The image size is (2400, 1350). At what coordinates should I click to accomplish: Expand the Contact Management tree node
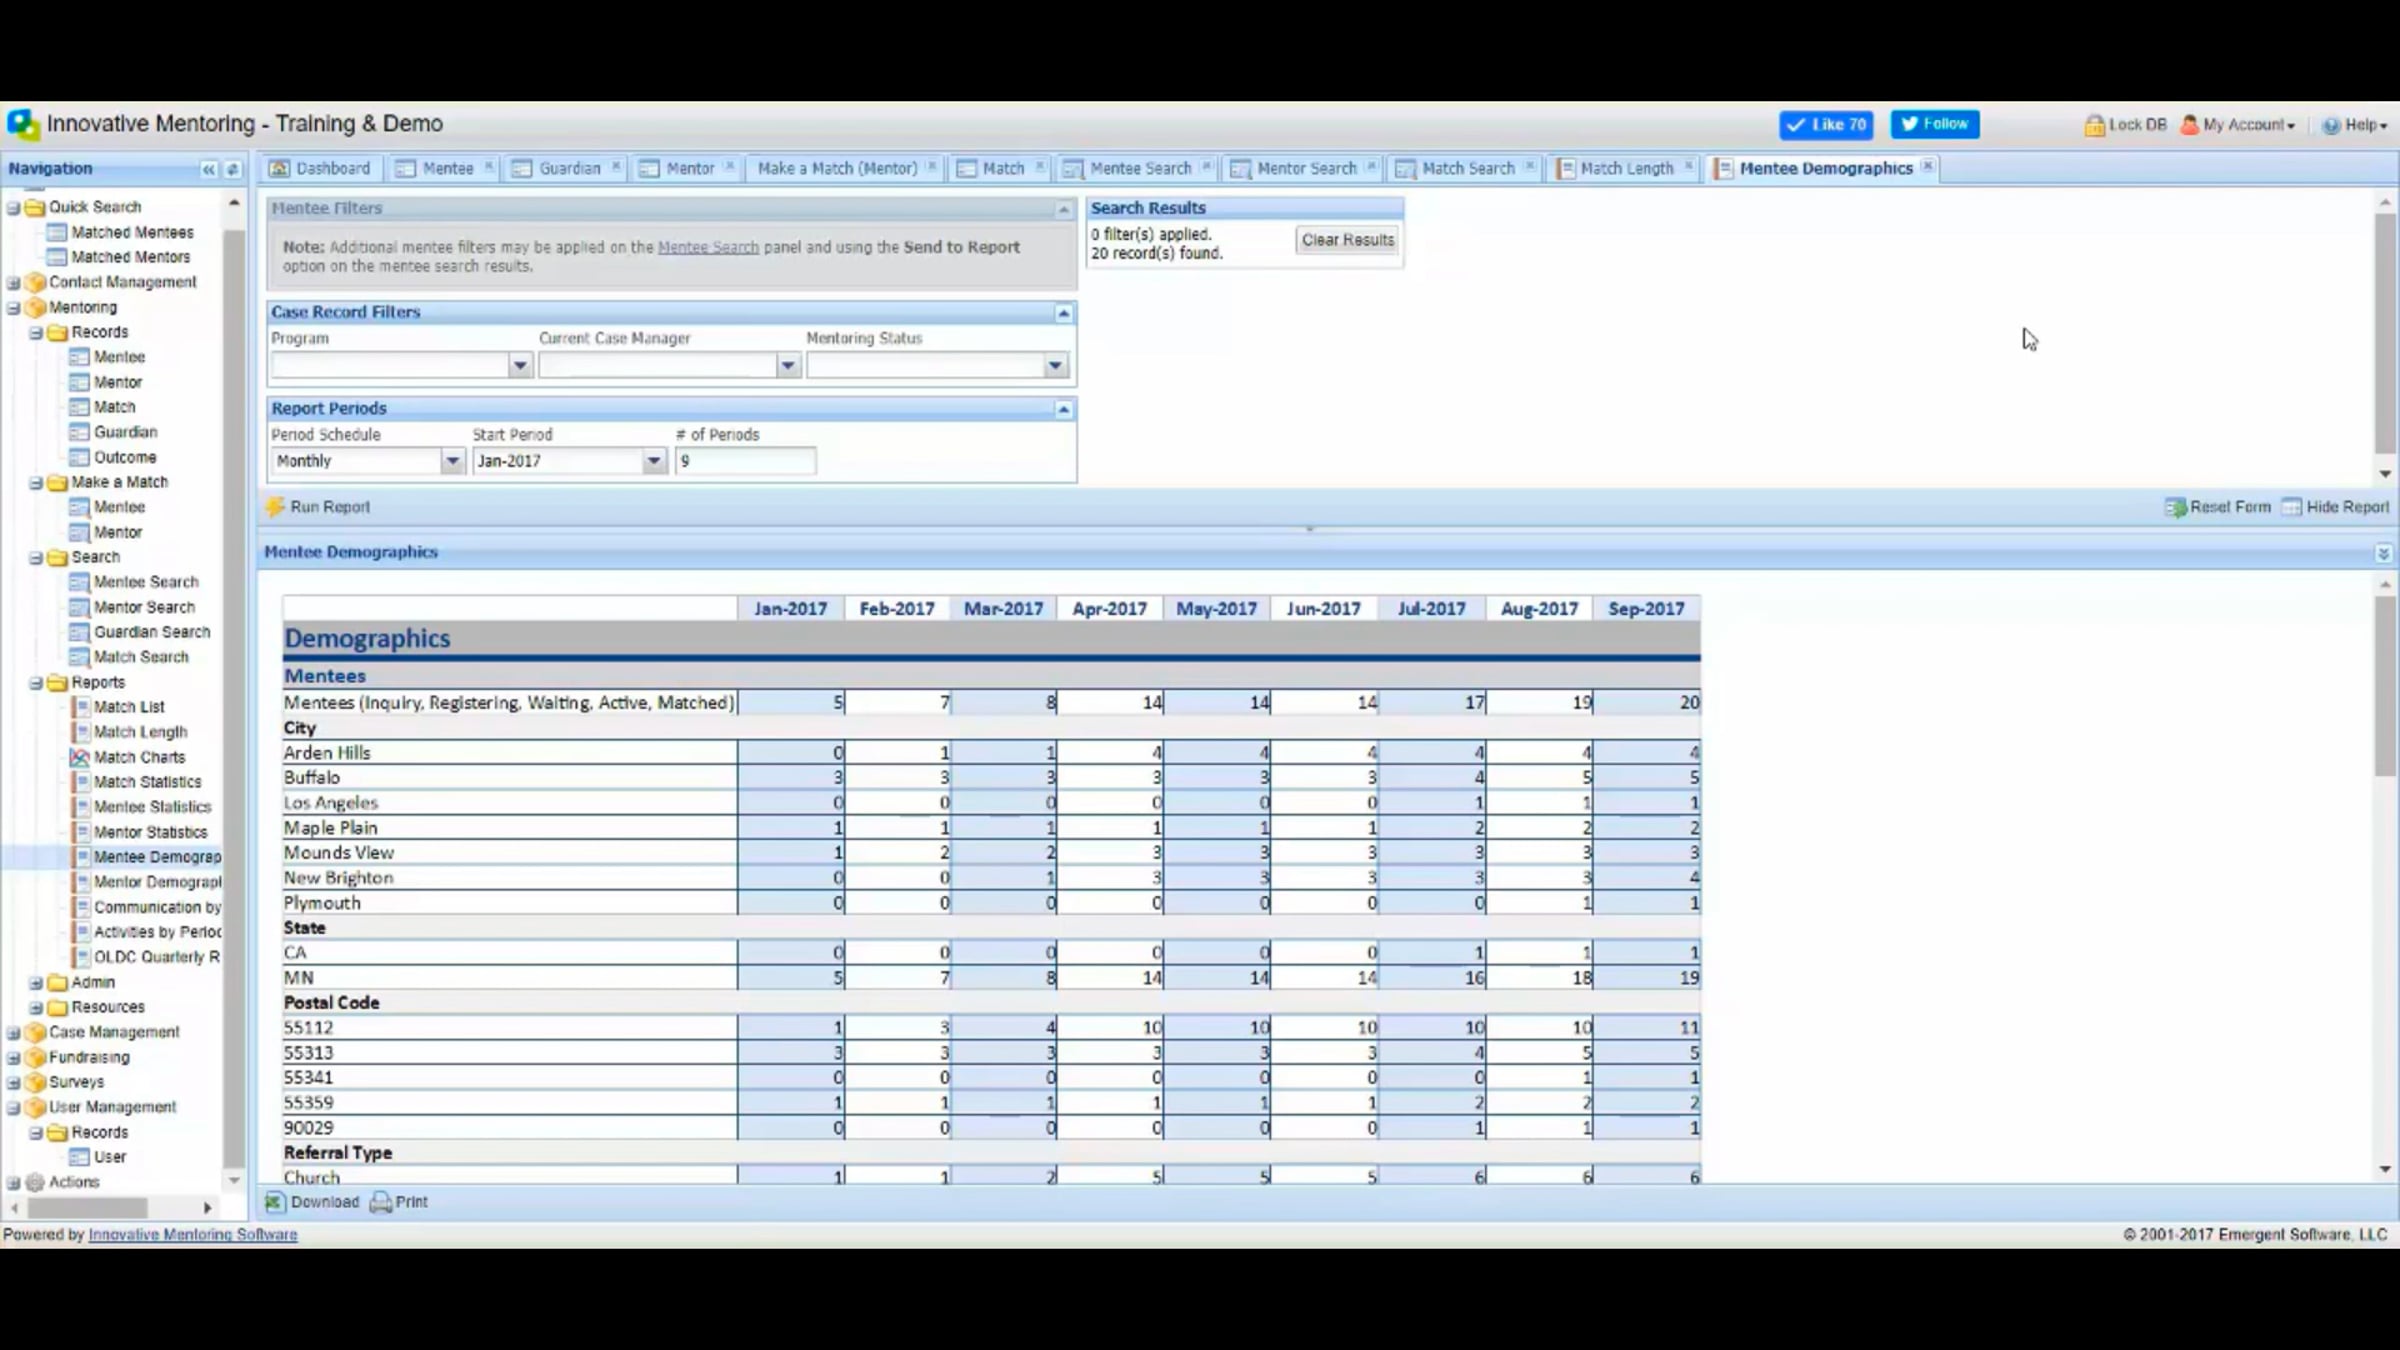coord(14,283)
